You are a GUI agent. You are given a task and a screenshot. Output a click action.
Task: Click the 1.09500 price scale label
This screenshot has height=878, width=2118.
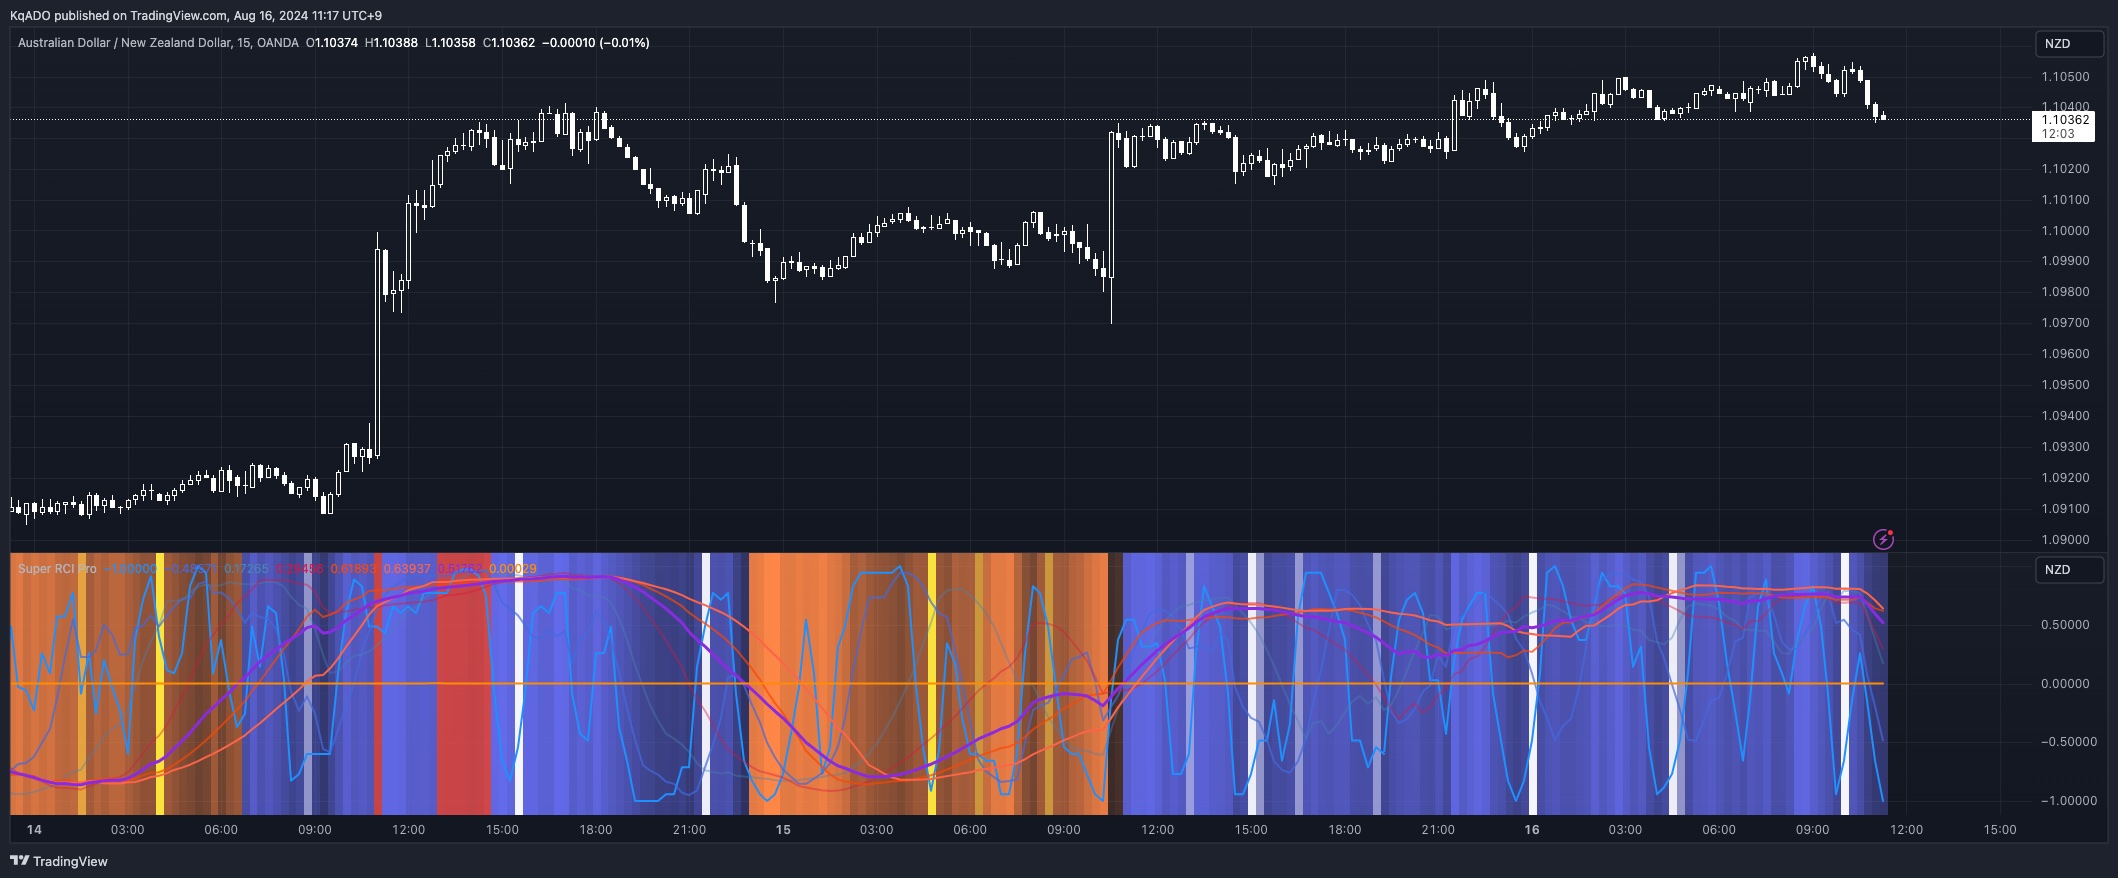pyautogui.click(x=2065, y=385)
